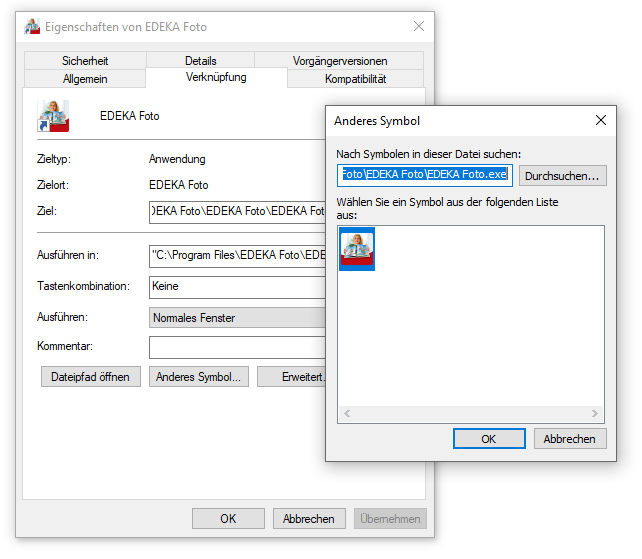The height and width of the screenshot is (559, 642).
Task: Click Abbrechen in the Anderes Symbol dialog
Action: pyautogui.click(x=570, y=439)
